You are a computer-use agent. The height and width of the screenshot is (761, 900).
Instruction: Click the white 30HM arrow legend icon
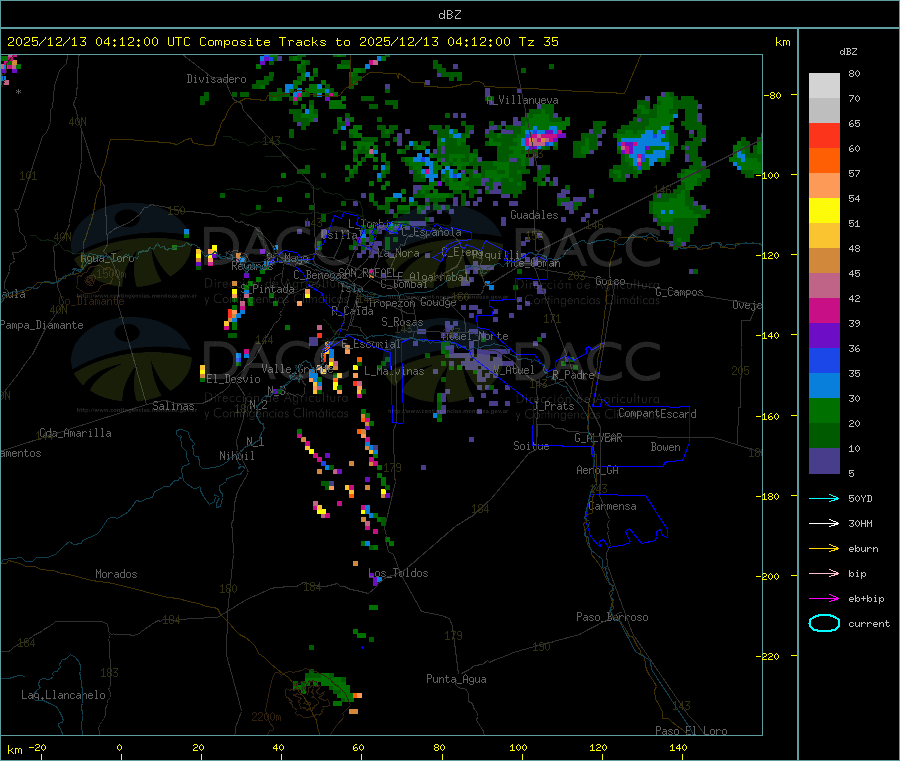[x=824, y=523]
